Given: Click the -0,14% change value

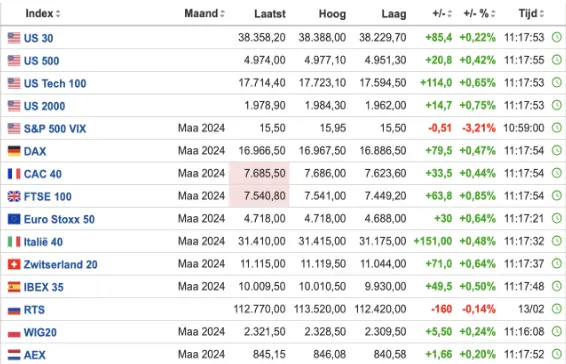Looking at the screenshot, I should [479, 309].
